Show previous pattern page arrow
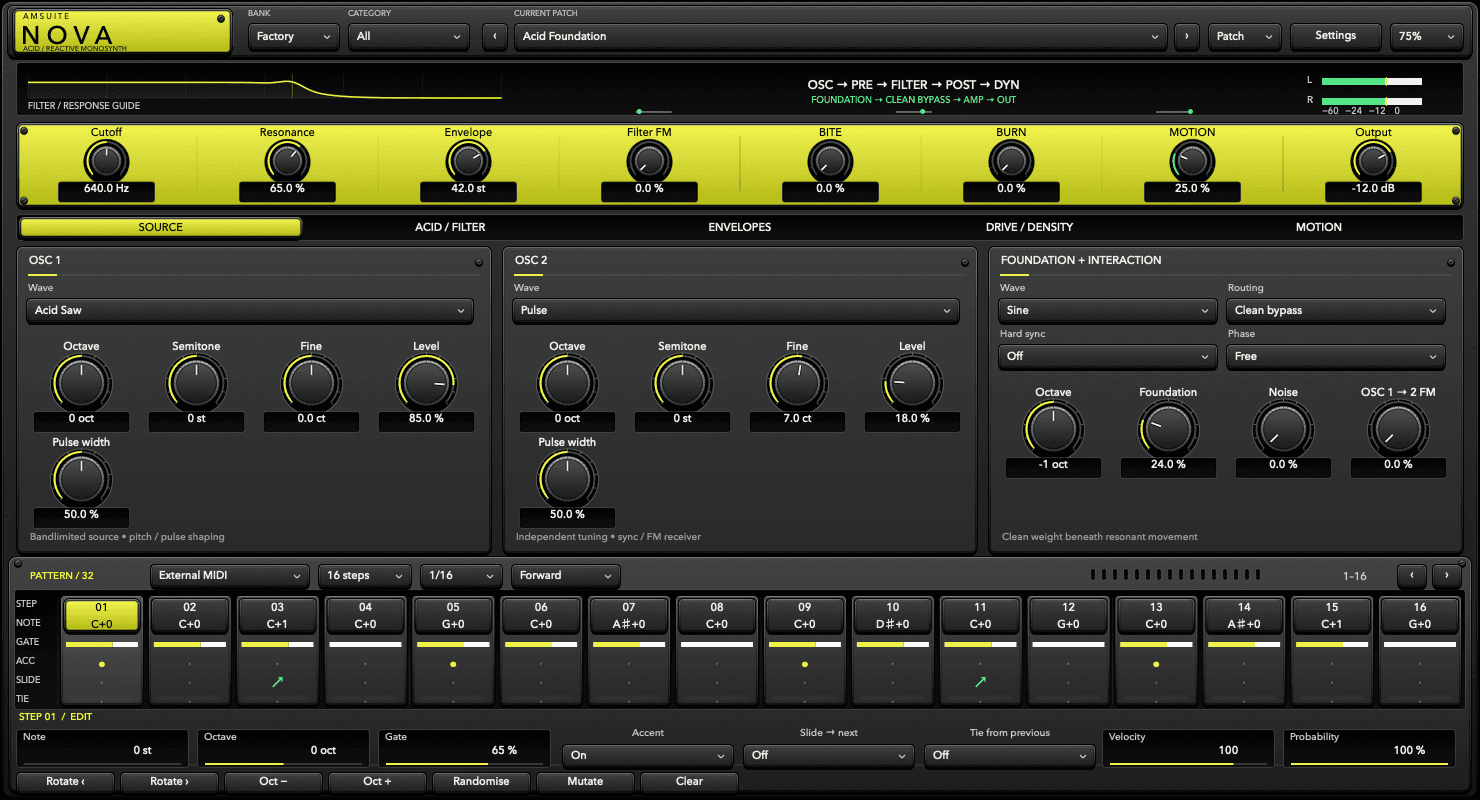 point(1411,575)
